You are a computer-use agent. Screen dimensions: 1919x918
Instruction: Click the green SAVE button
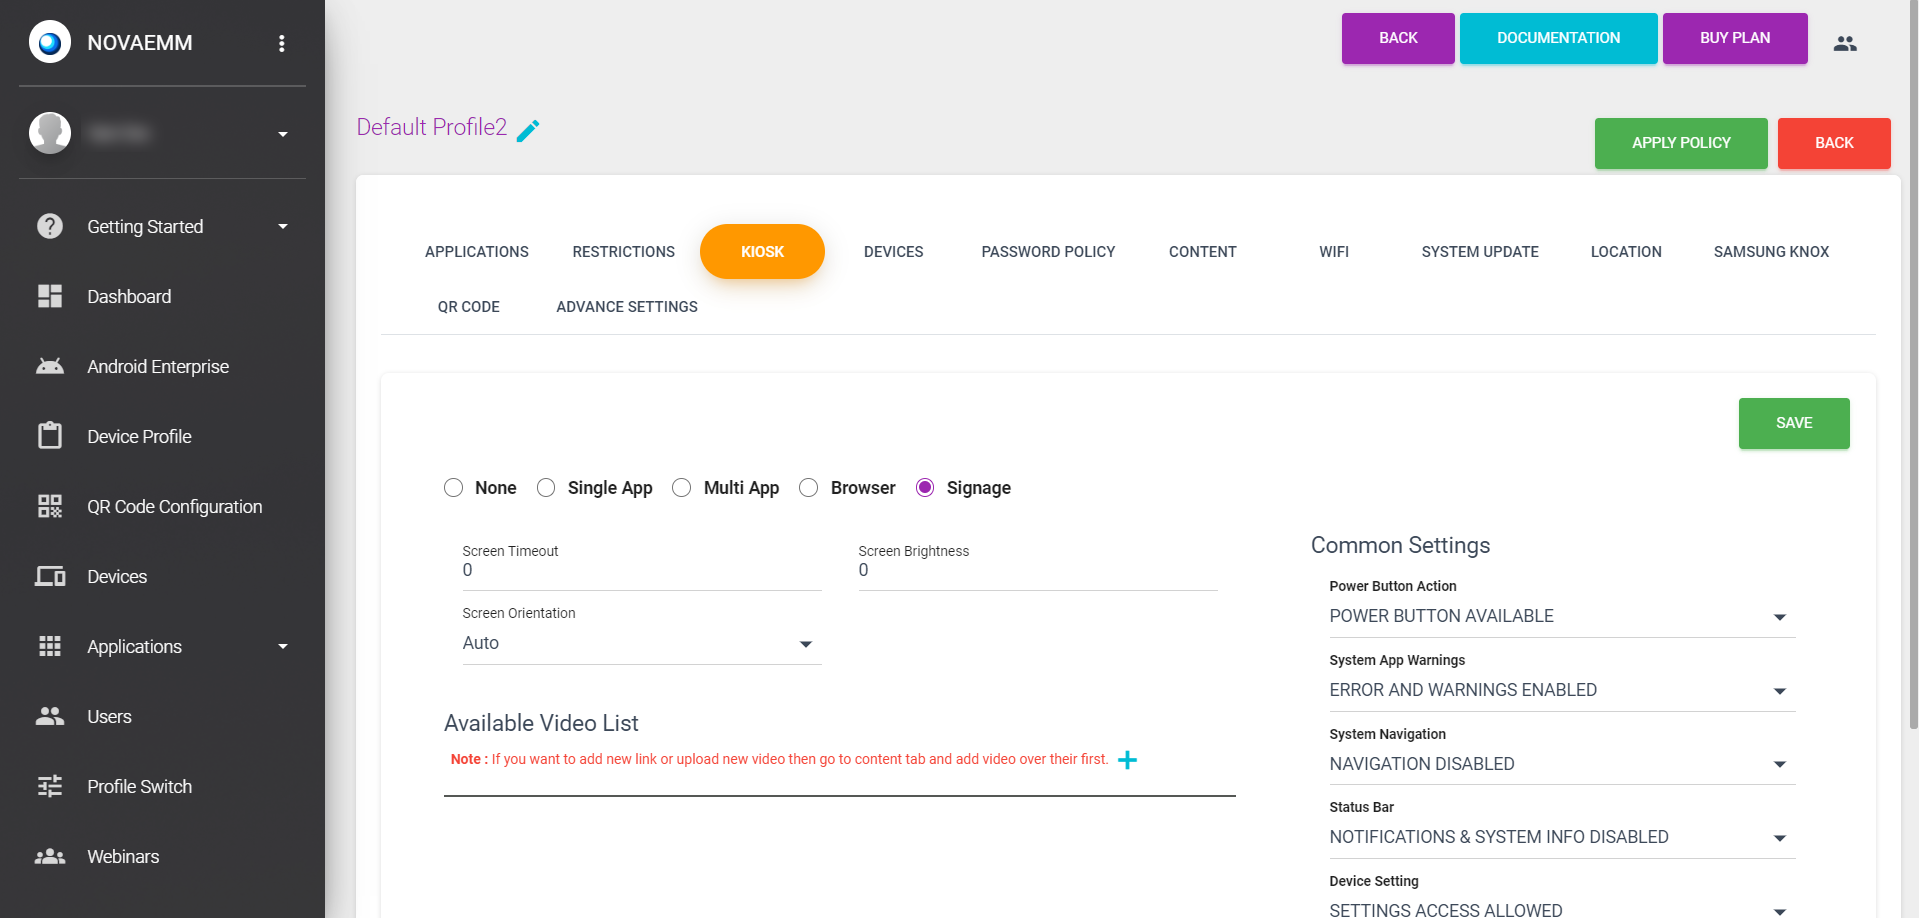(1794, 423)
